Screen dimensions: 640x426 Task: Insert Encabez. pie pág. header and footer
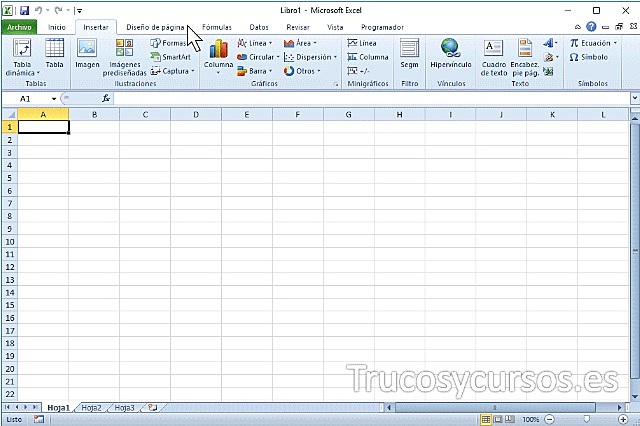click(x=525, y=58)
